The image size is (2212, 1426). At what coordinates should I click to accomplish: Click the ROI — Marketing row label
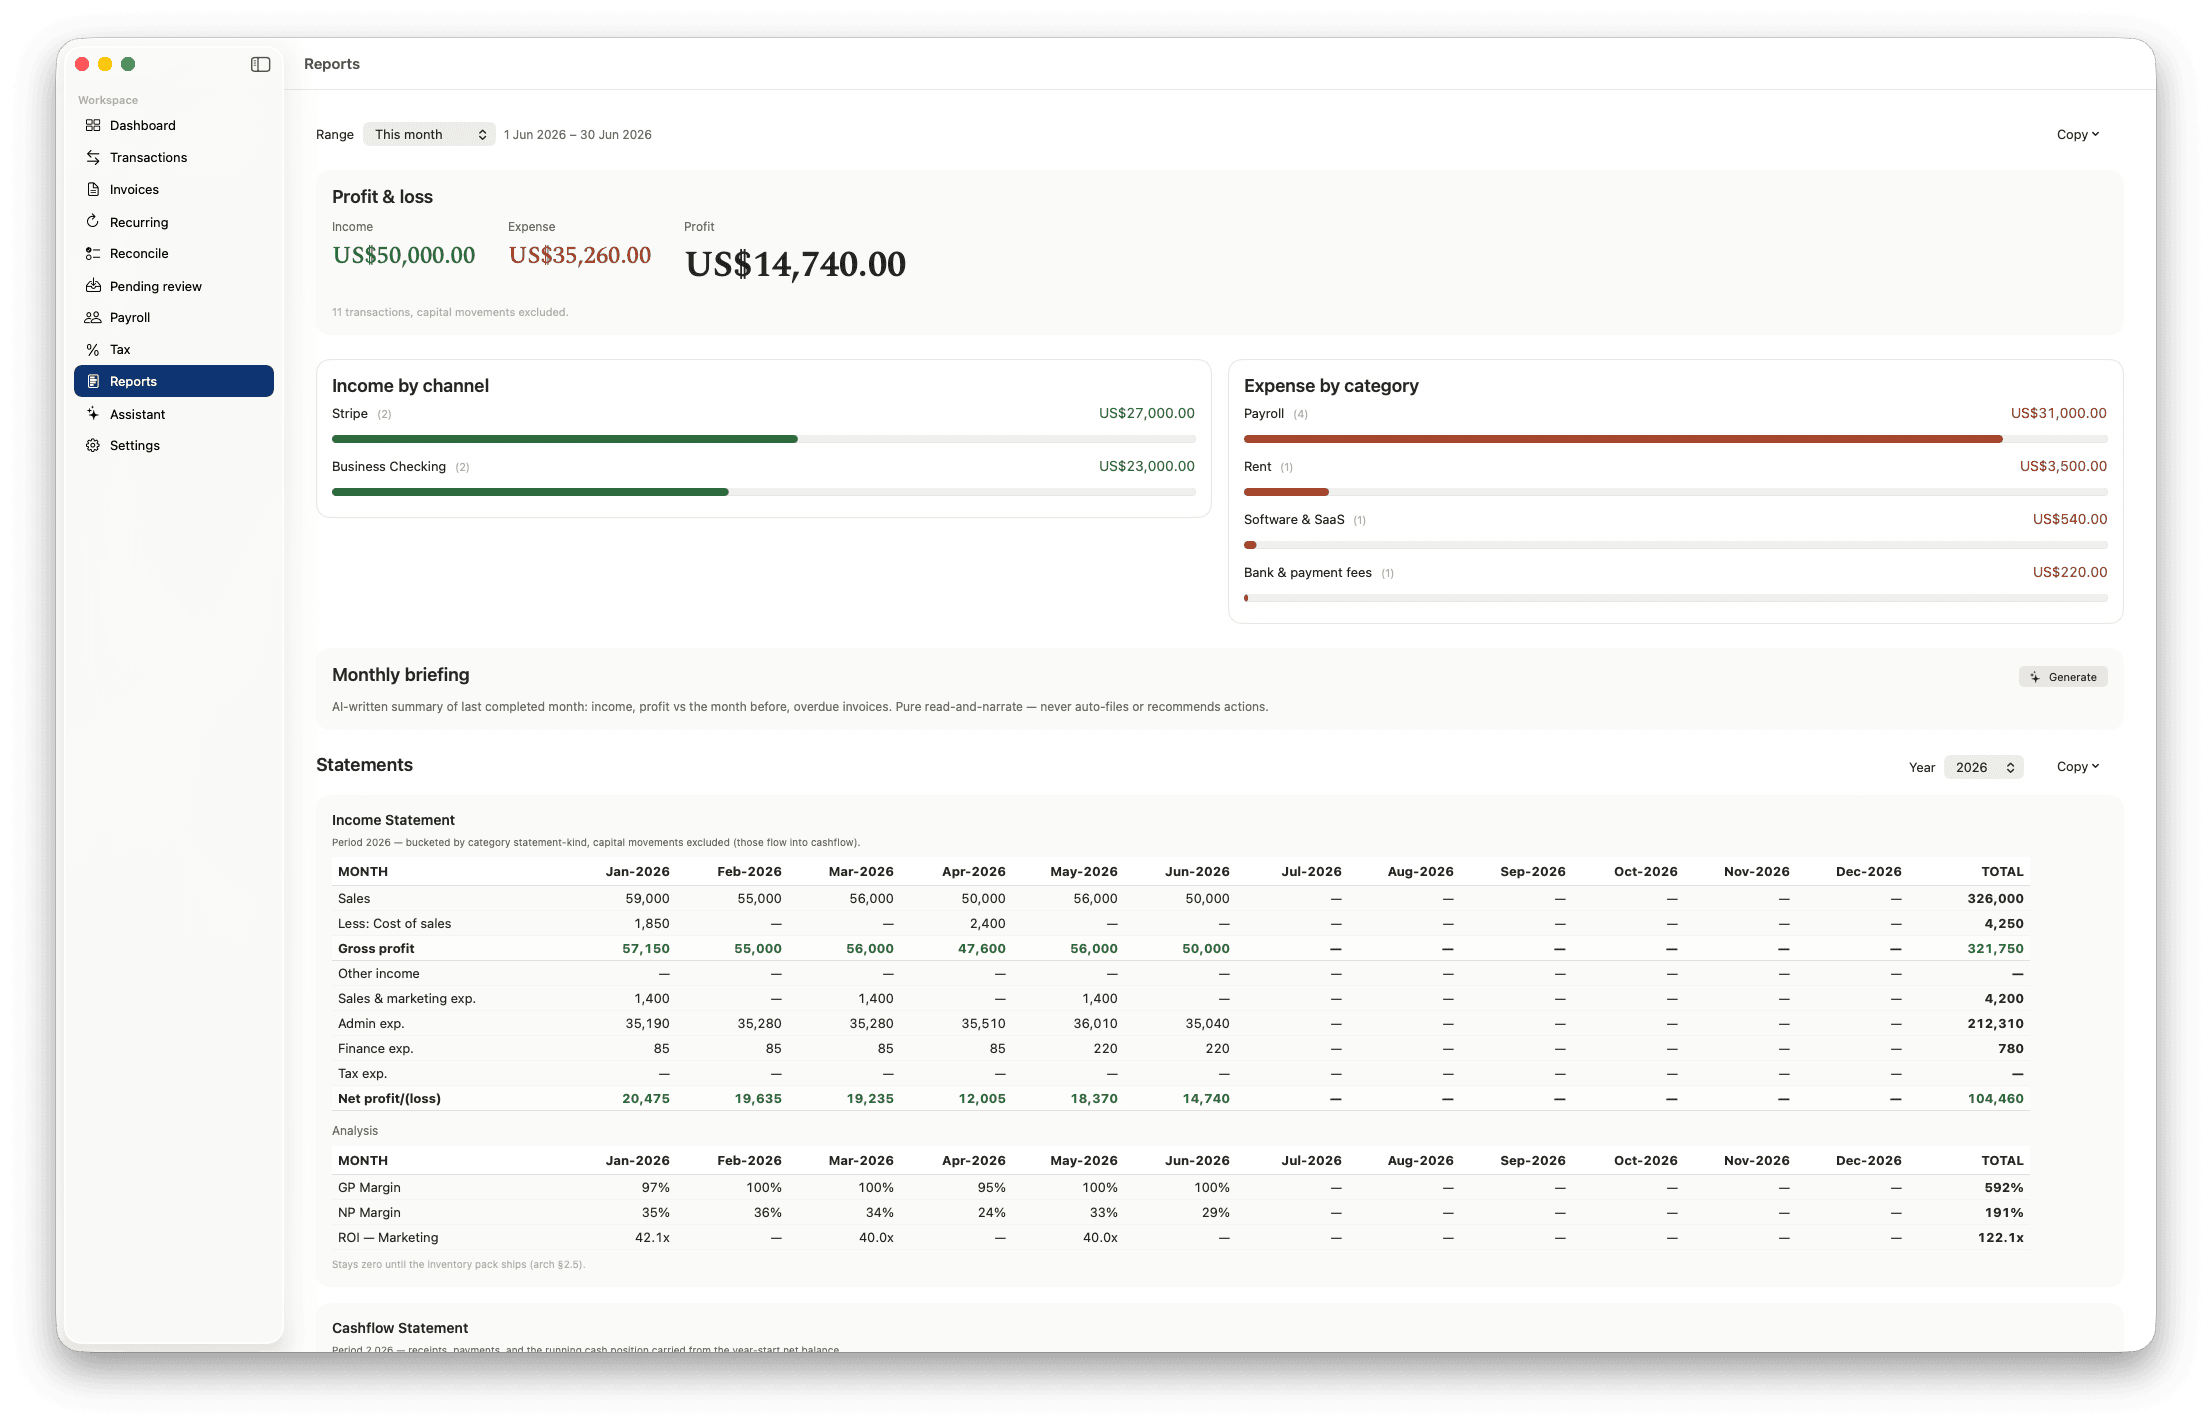(x=388, y=1237)
